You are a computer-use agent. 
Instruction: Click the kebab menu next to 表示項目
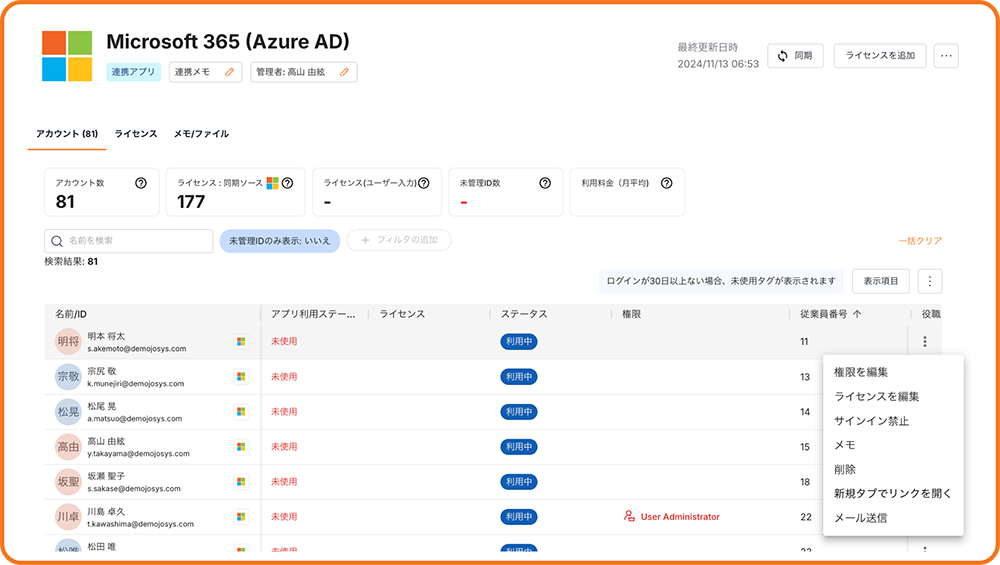click(x=930, y=282)
